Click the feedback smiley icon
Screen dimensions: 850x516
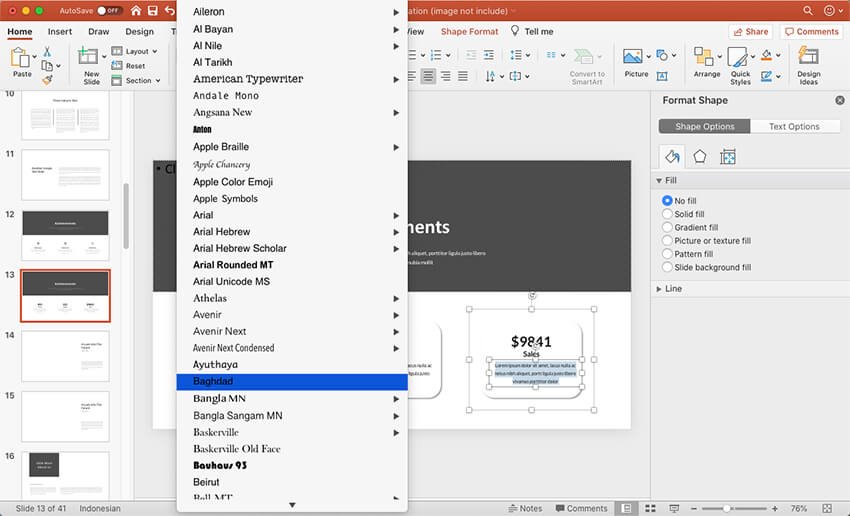(x=829, y=10)
